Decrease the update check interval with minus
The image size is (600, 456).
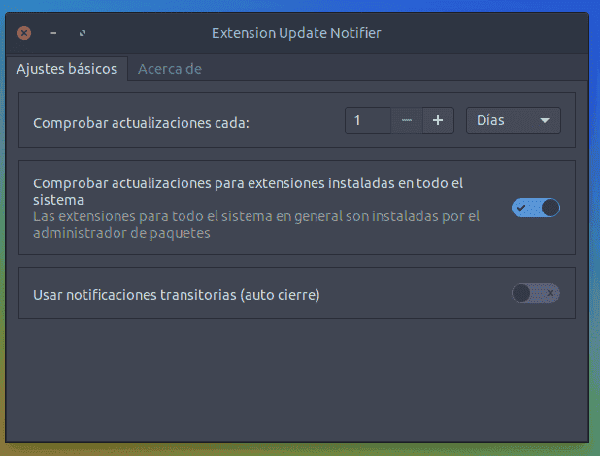[x=407, y=121]
